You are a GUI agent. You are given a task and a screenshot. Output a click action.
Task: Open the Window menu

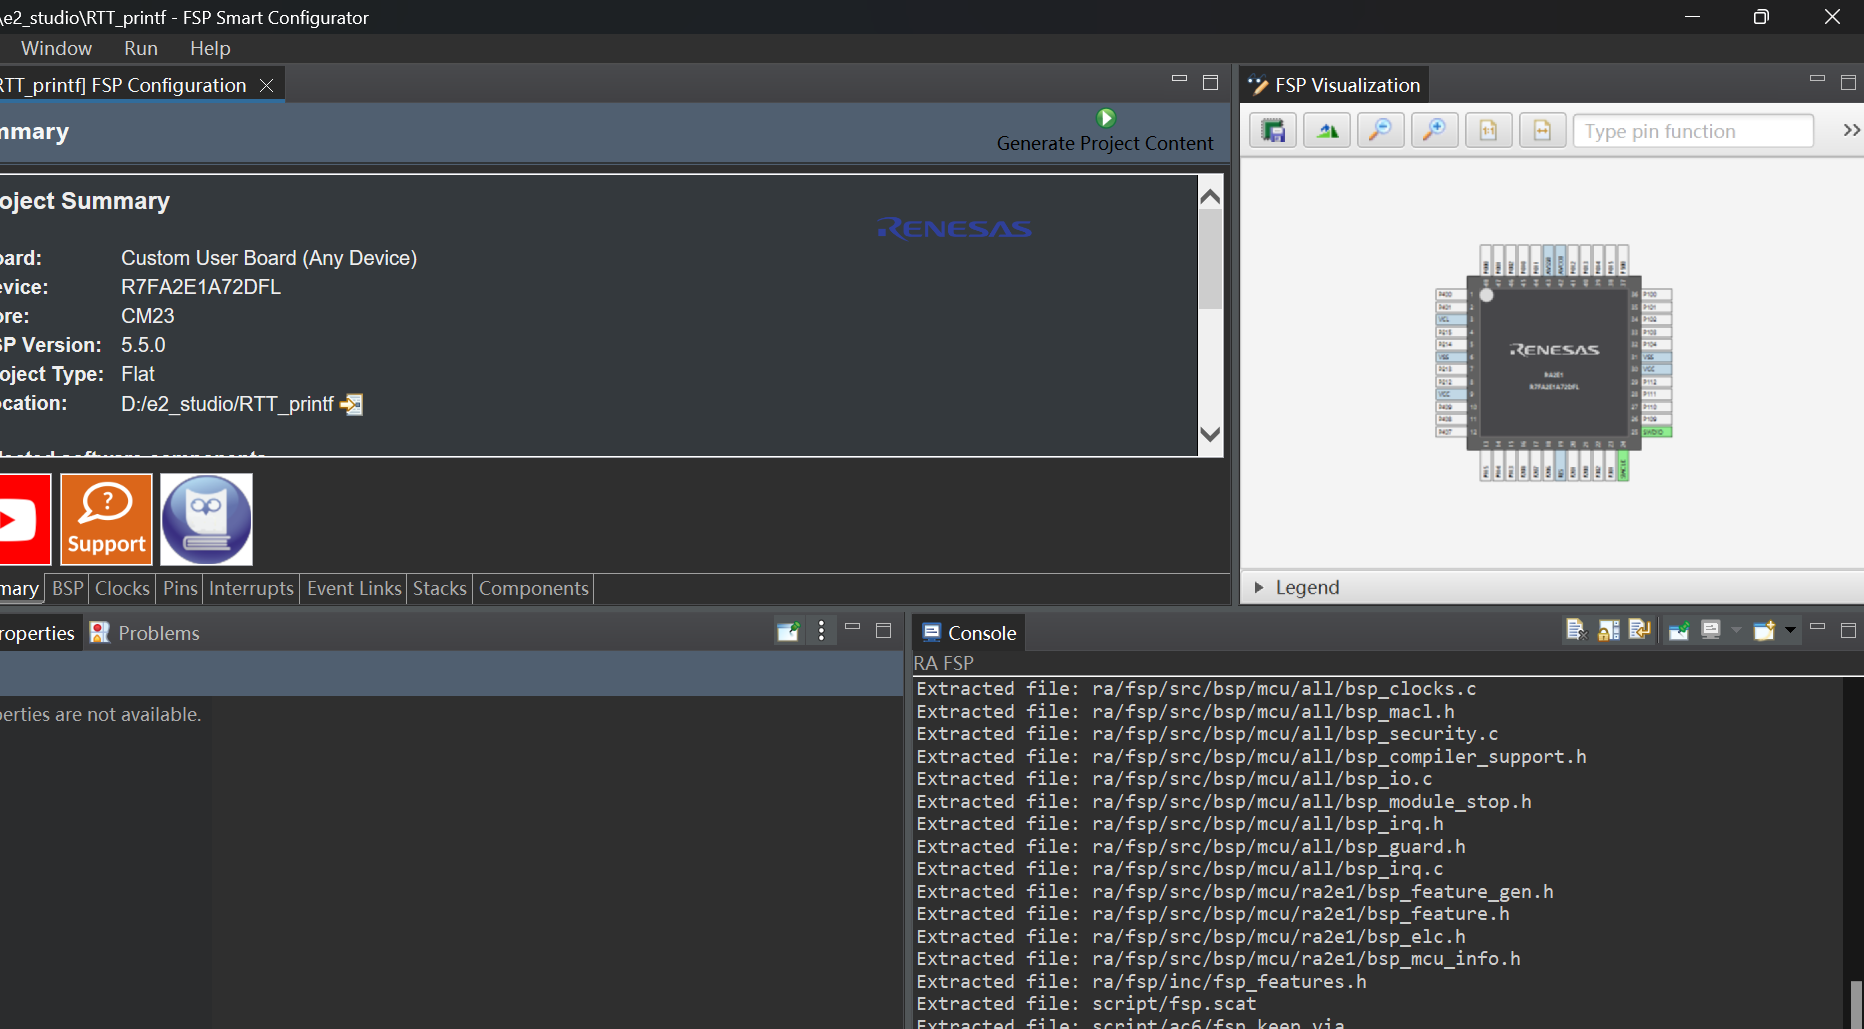point(56,48)
